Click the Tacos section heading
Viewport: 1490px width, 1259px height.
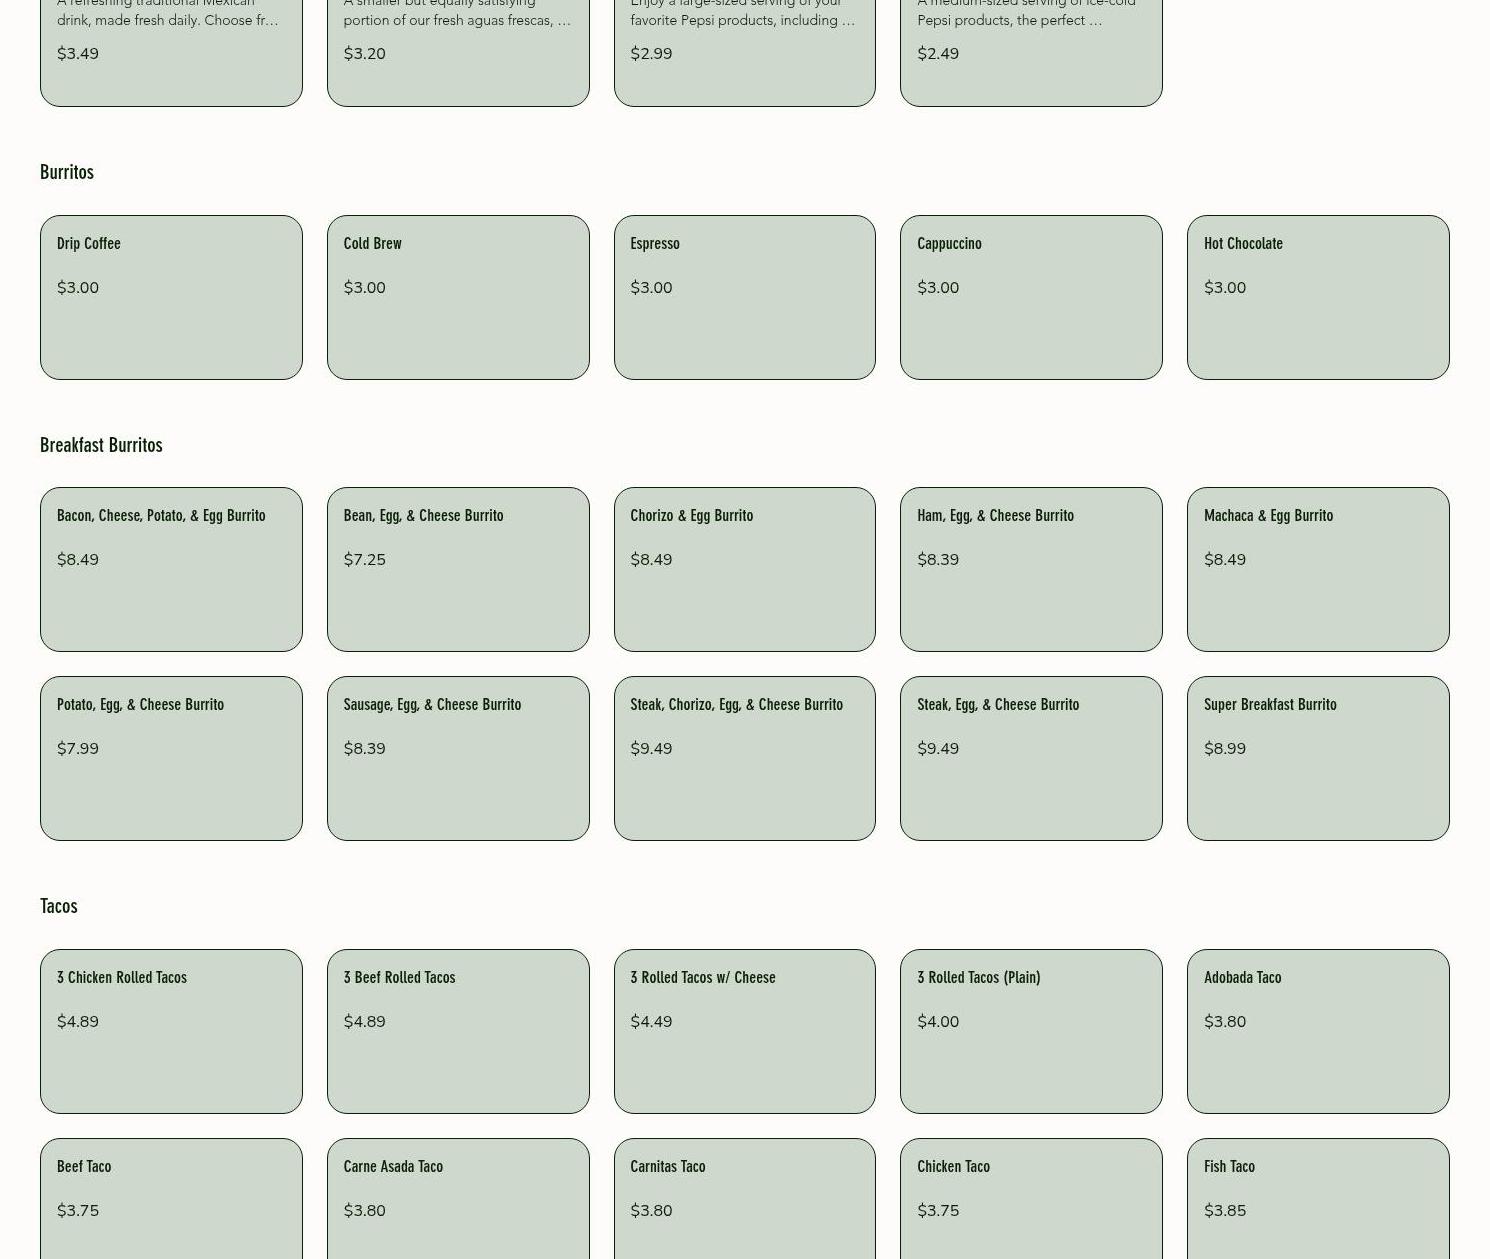pyautogui.click(x=59, y=906)
